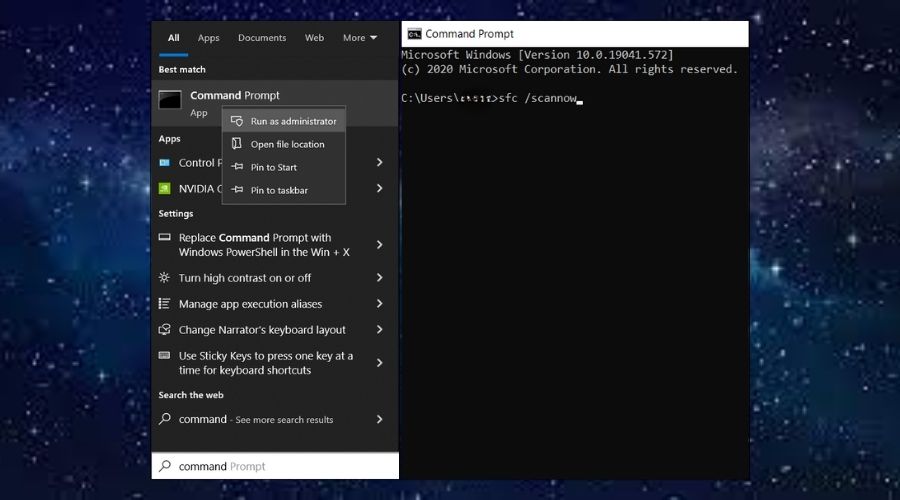Open command See more search results
This screenshot has width=900, height=500.
click(x=255, y=419)
